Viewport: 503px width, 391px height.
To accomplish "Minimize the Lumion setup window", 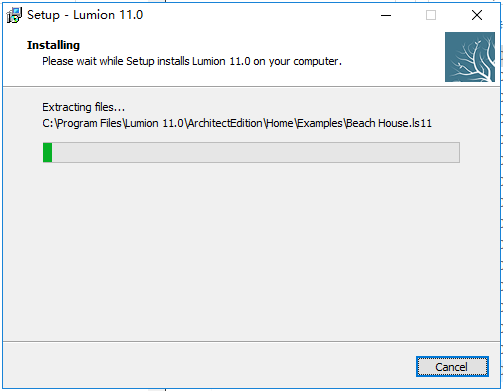I will click(386, 15).
